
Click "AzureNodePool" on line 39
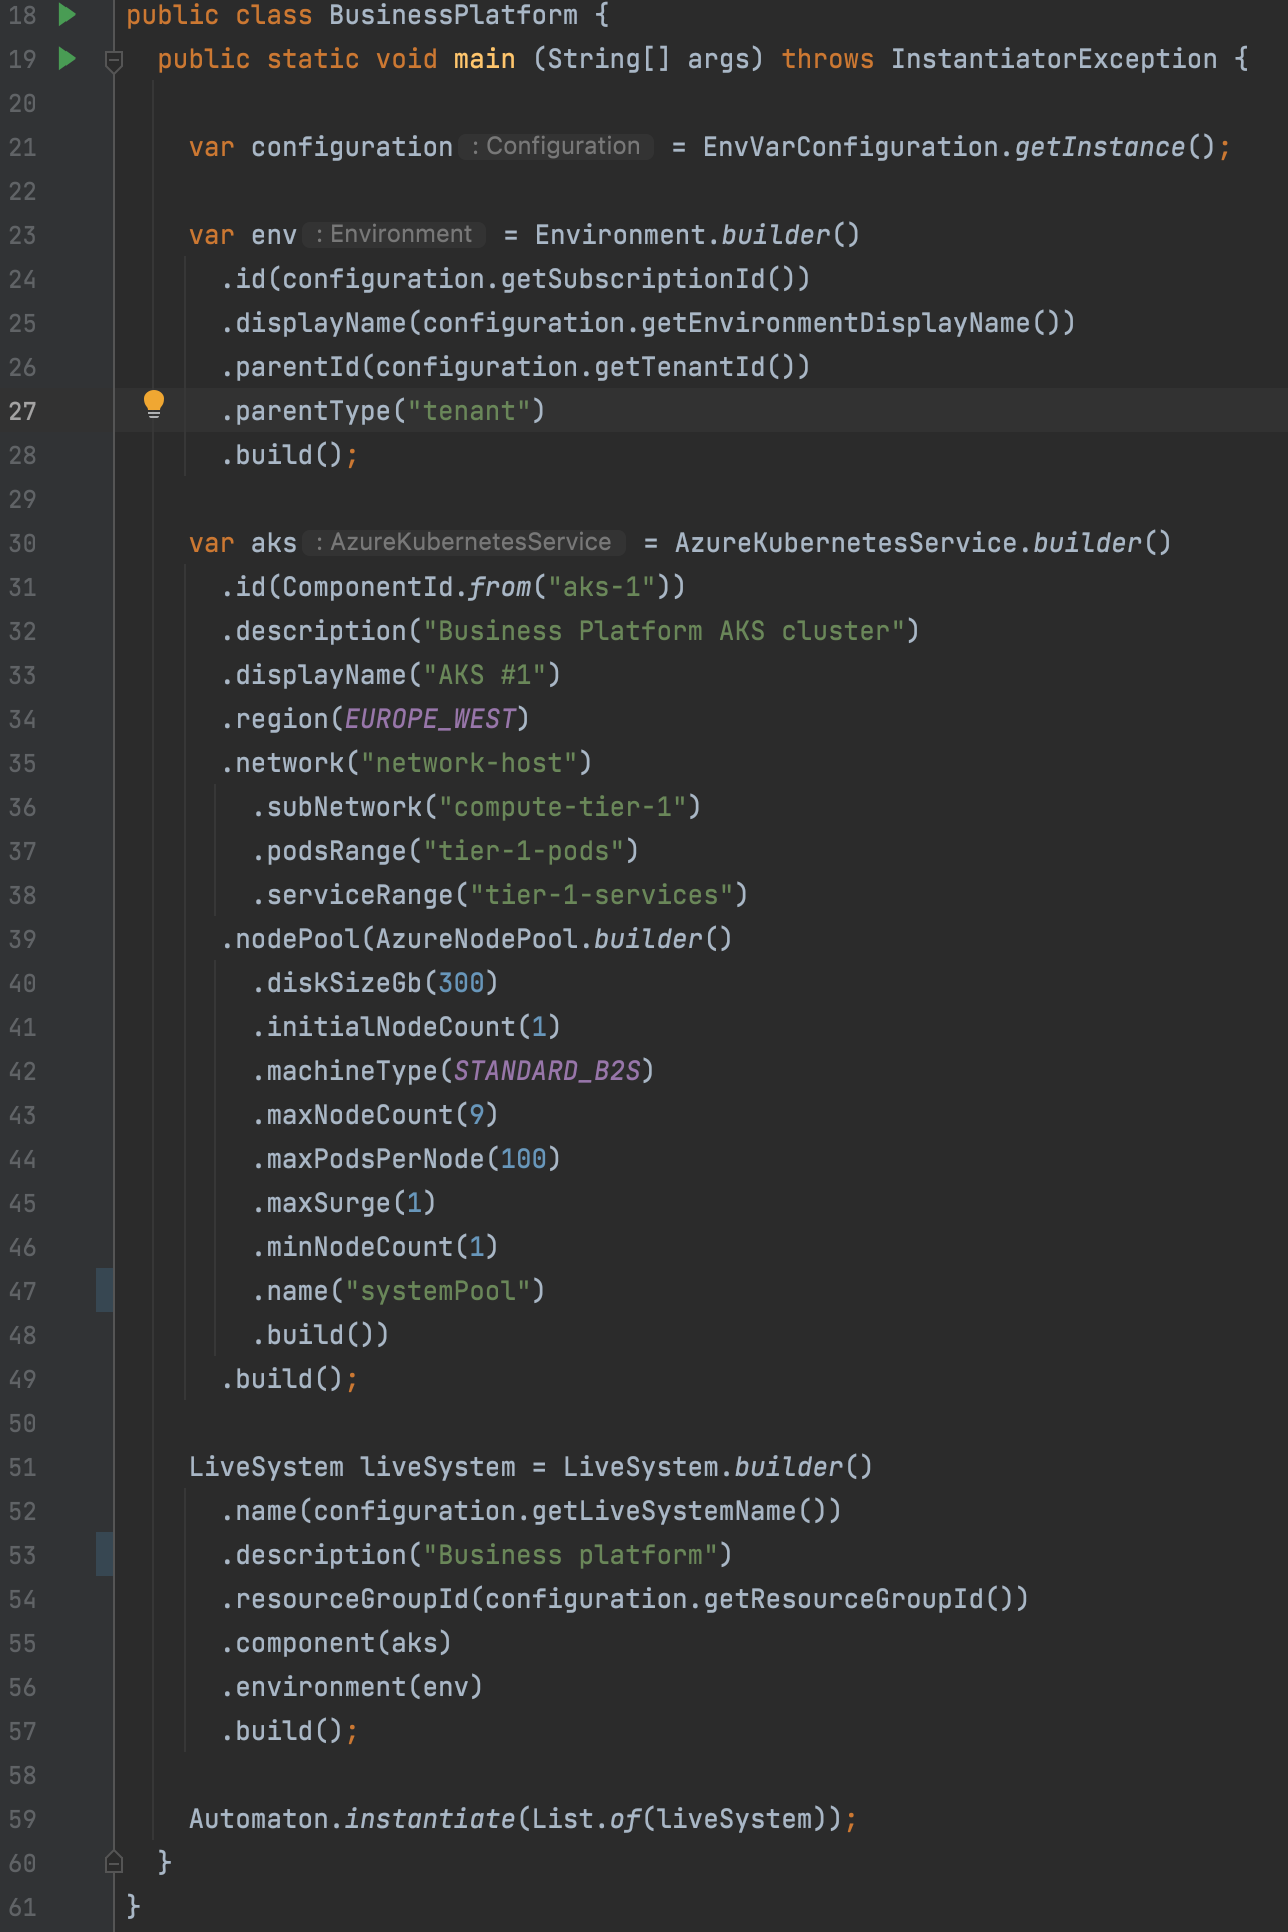pos(477,939)
